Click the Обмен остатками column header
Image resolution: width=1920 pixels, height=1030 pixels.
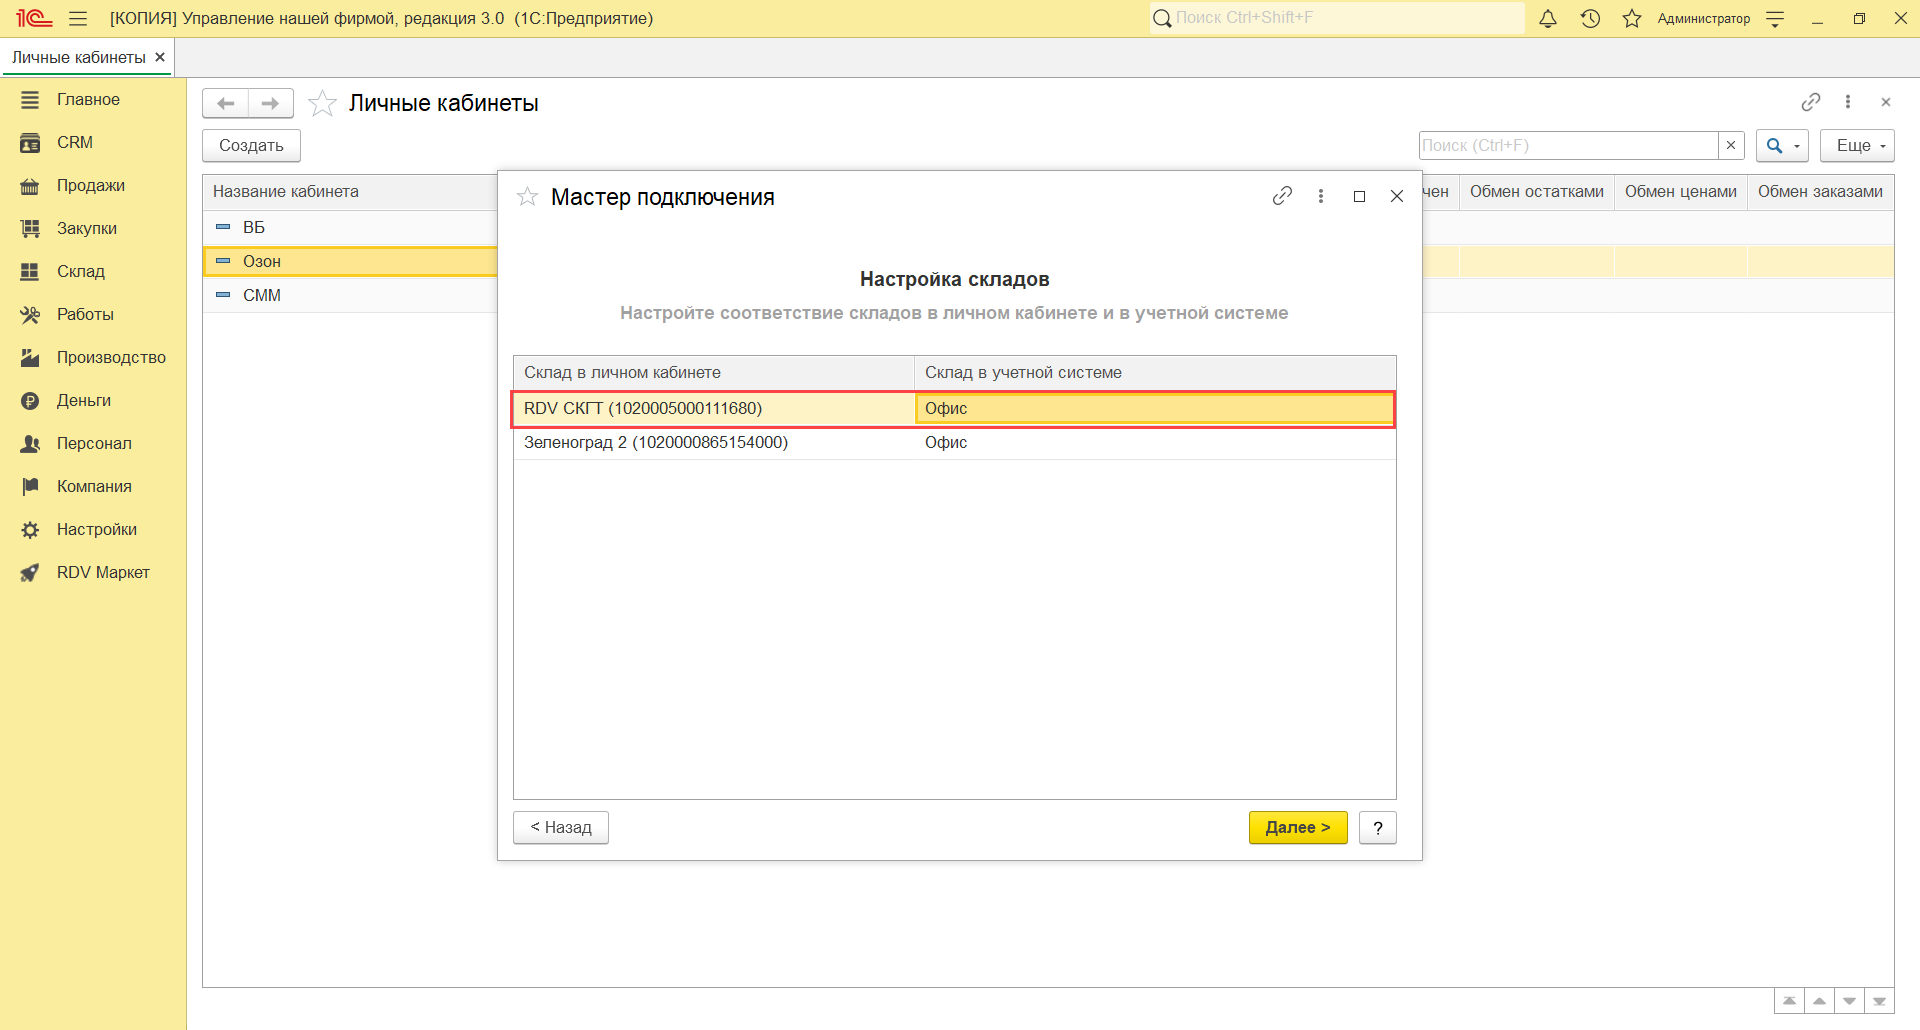click(x=1537, y=191)
